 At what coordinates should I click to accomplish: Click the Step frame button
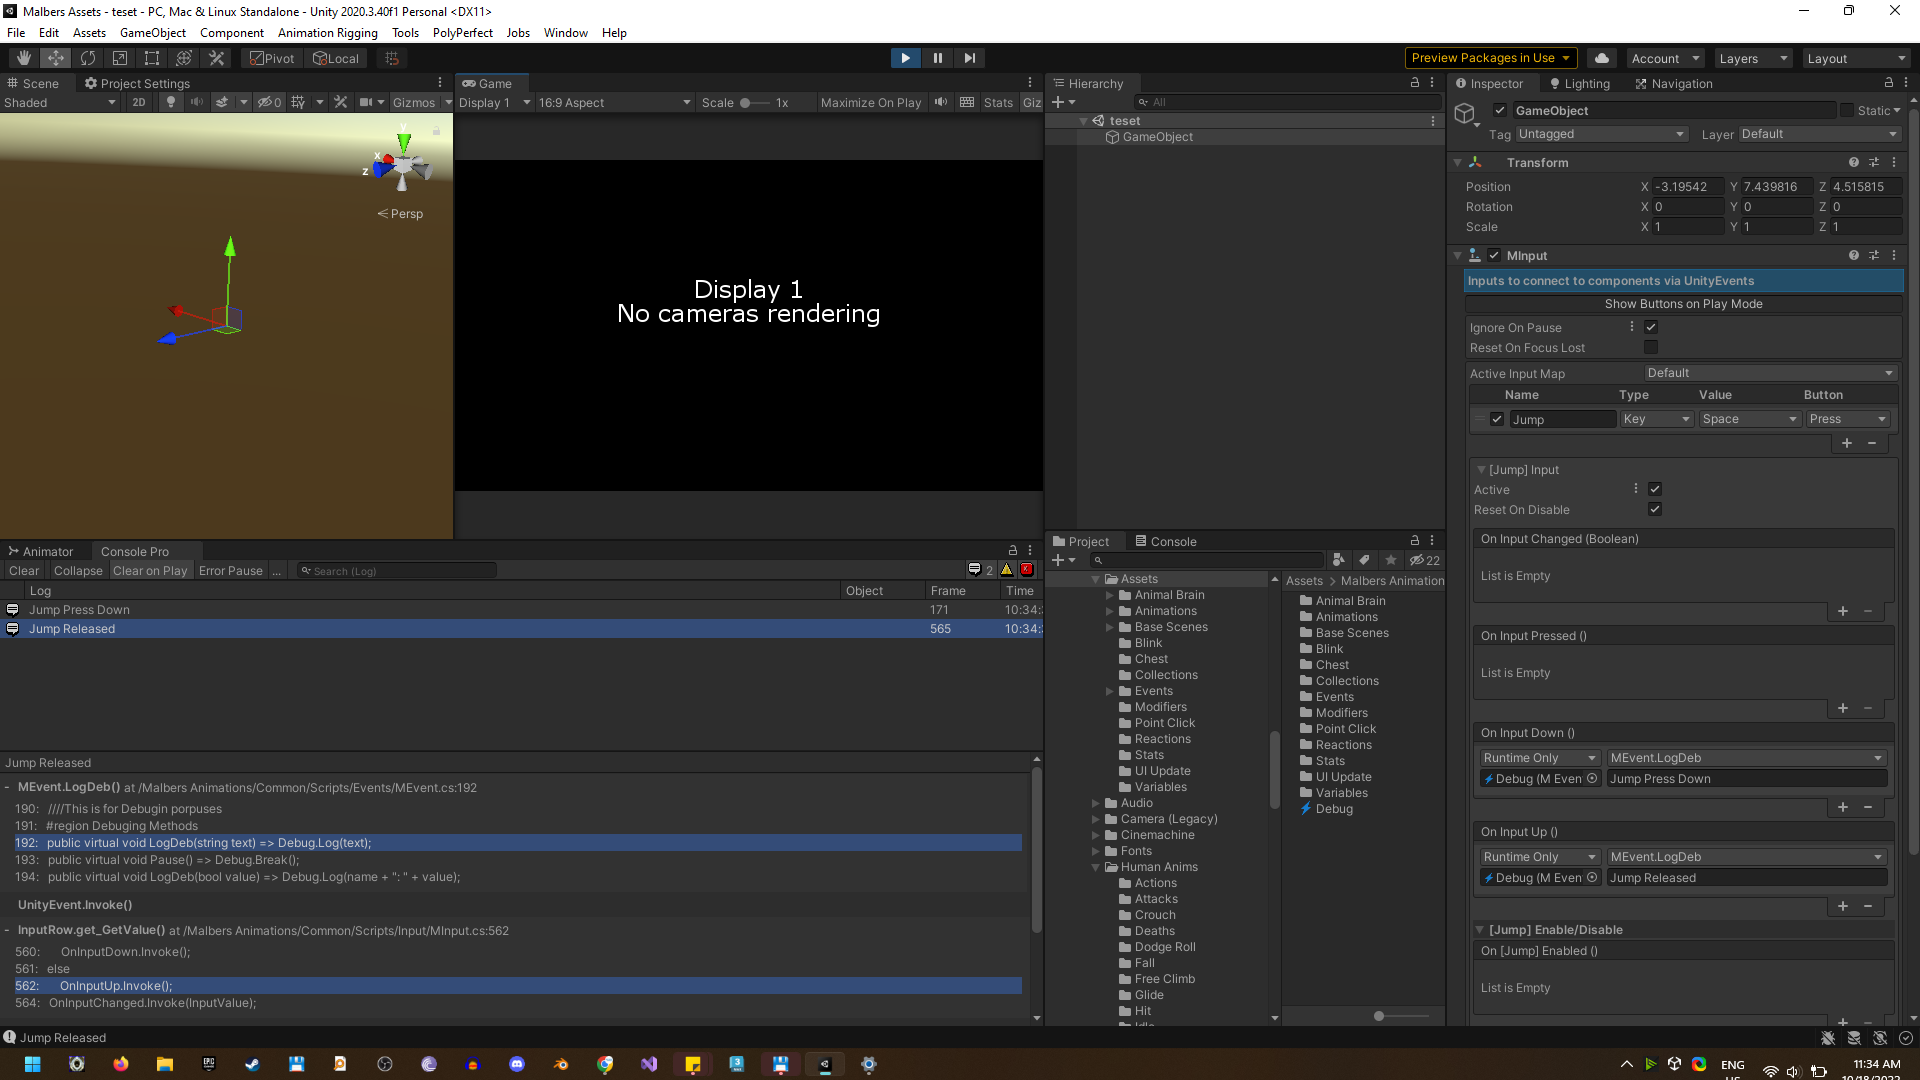click(x=969, y=58)
